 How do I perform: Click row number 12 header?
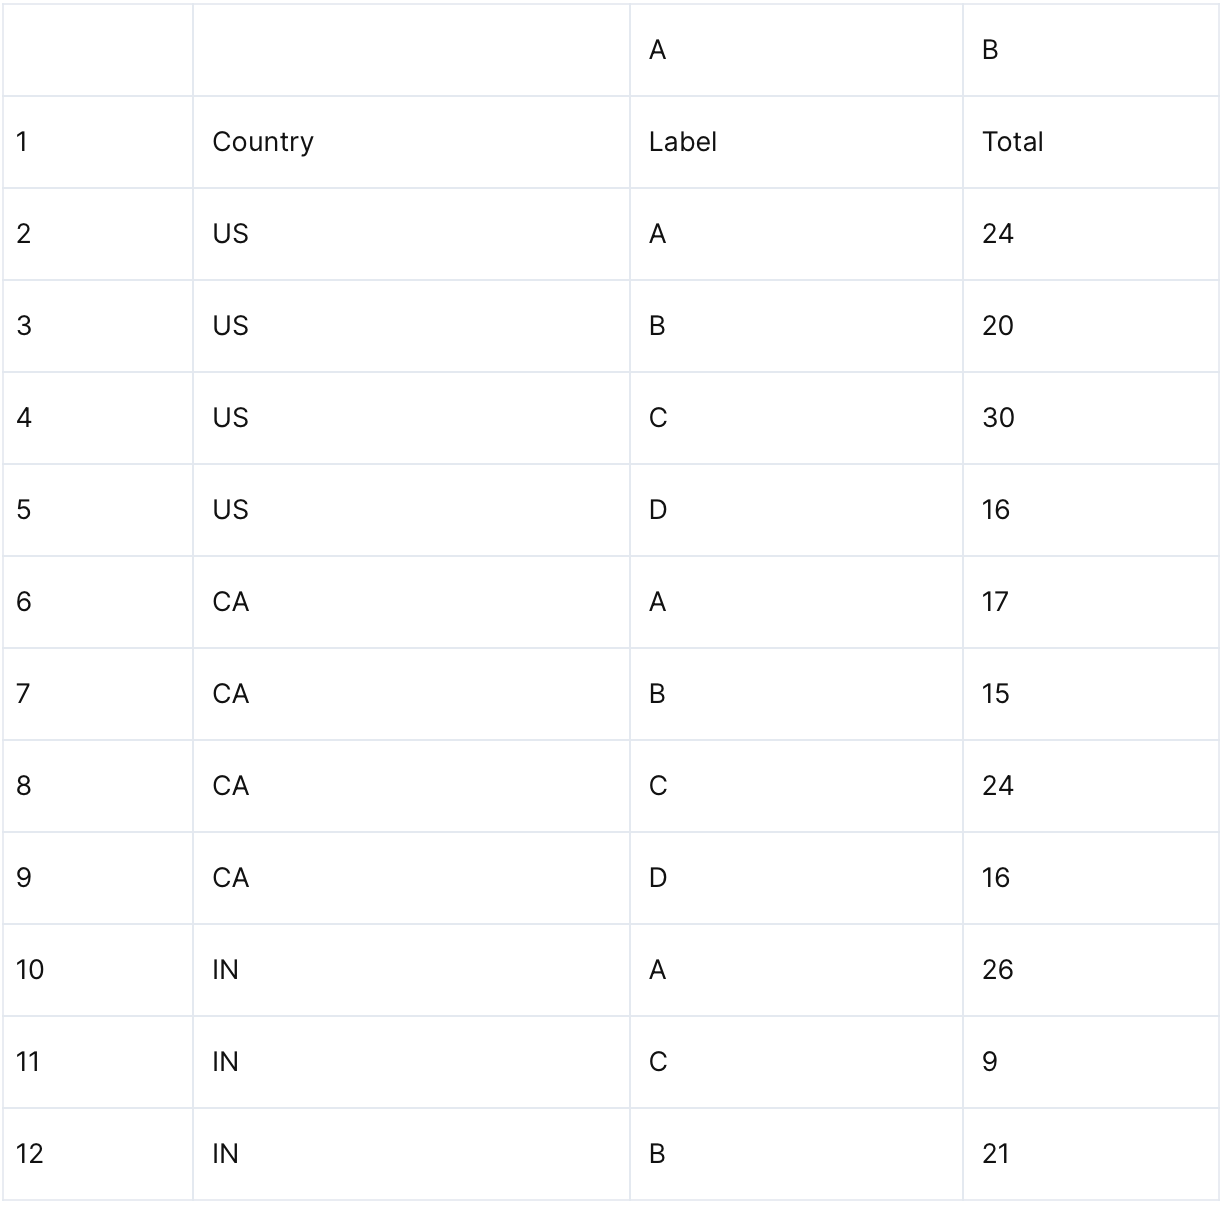click(x=97, y=1154)
